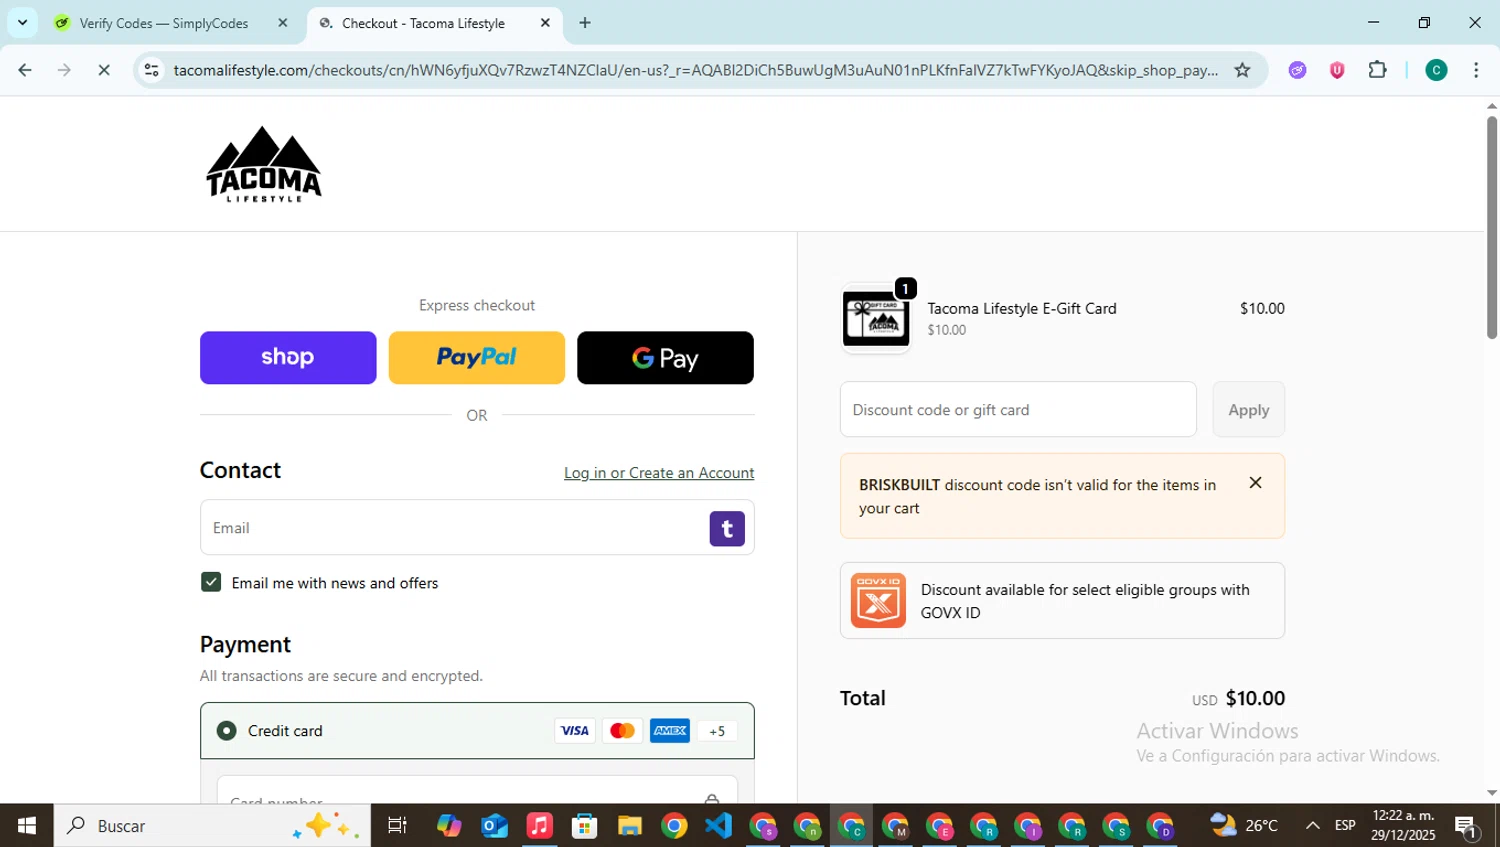Click the purple autofill icon in Email field
Image resolution: width=1500 pixels, height=847 pixels.
(727, 528)
